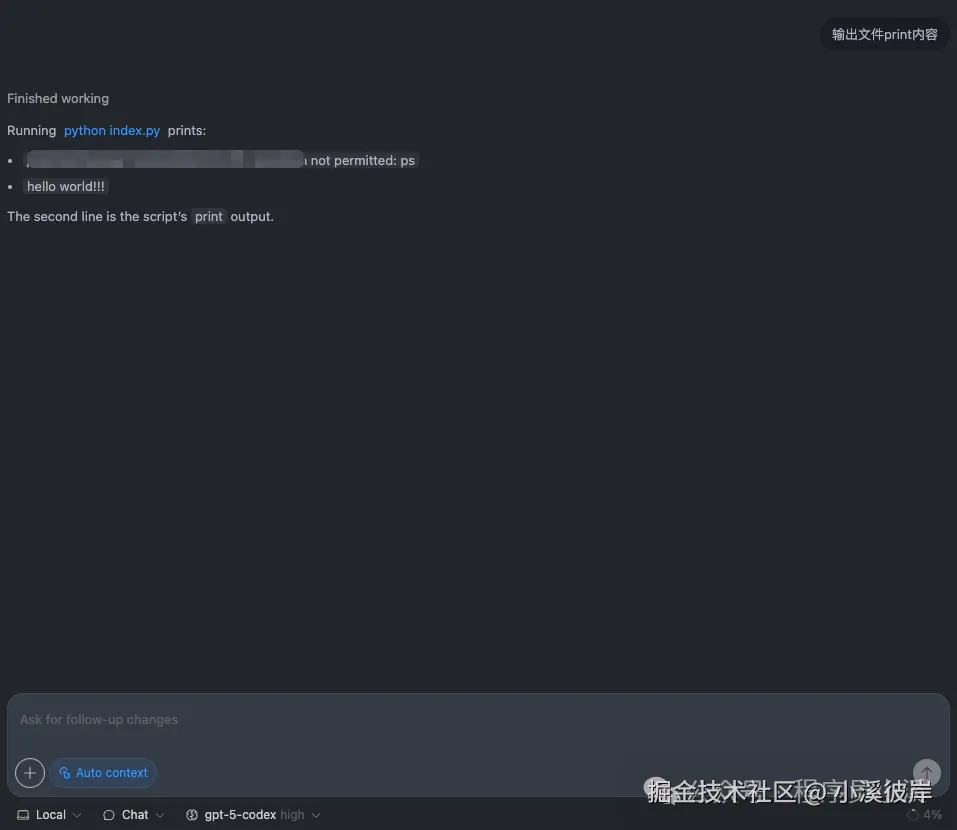Screen dimensions: 957x830
Task: Expand the Local environment chevron
Action: (x=77, y=815)
